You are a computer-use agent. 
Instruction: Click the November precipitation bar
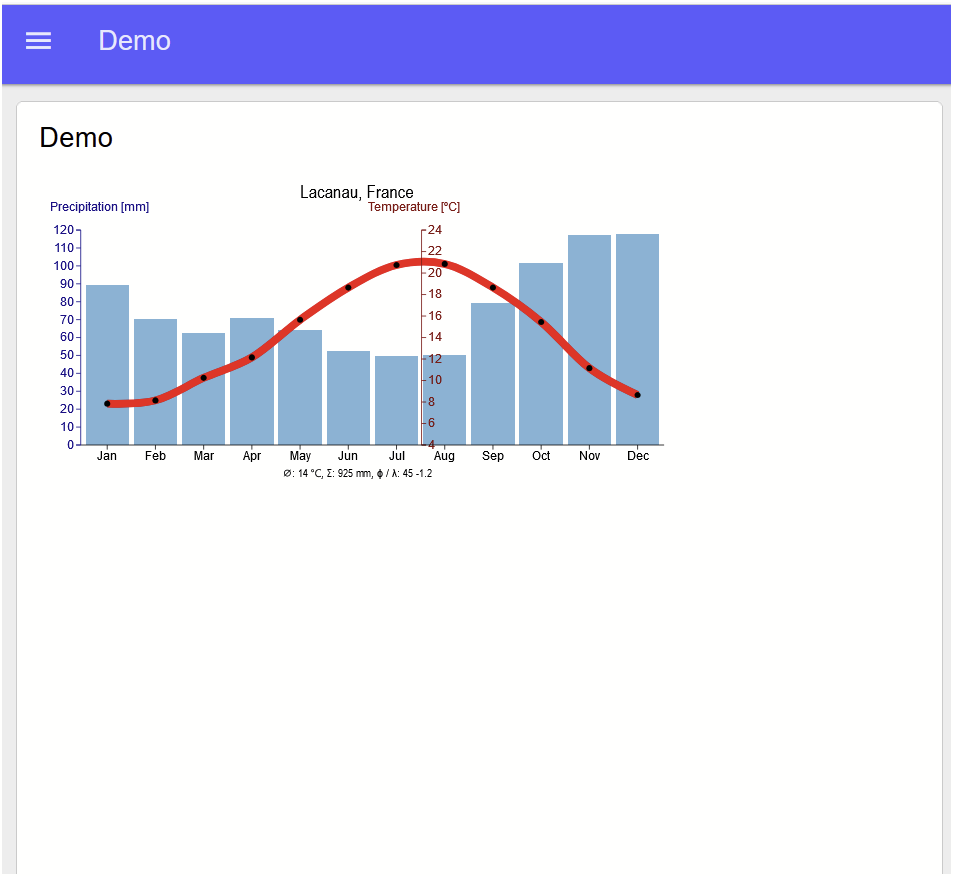590,340
